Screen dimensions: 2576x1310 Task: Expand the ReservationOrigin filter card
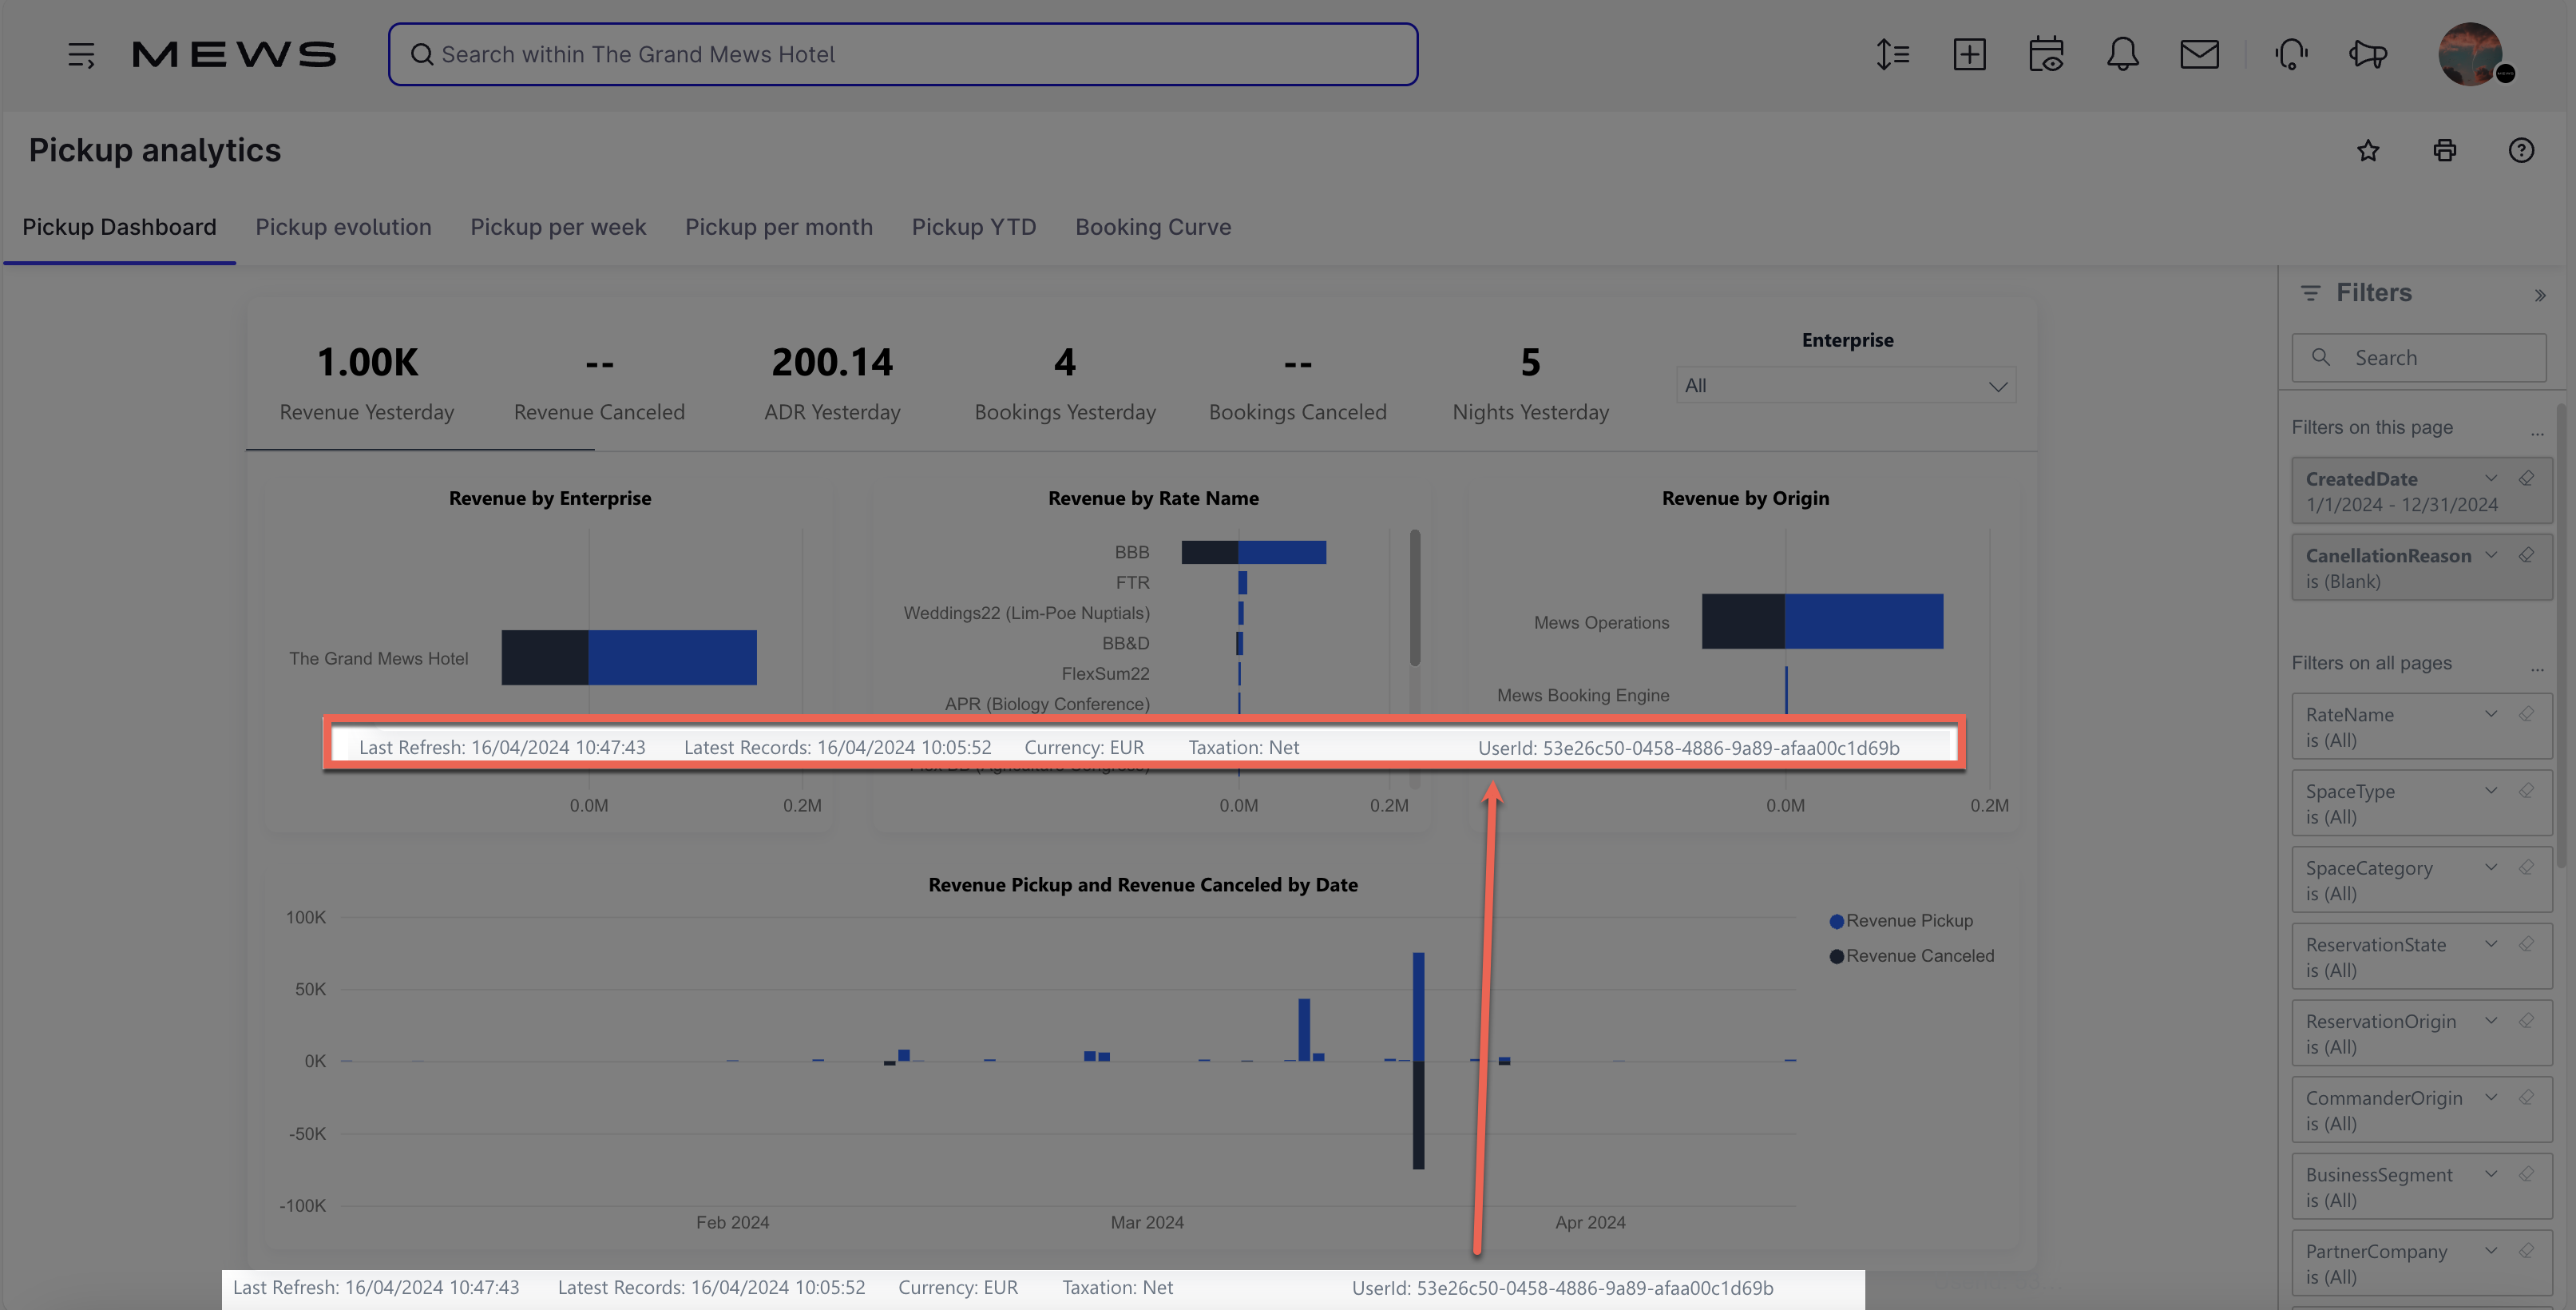pyautogui.click(x=2491, y=1021)
